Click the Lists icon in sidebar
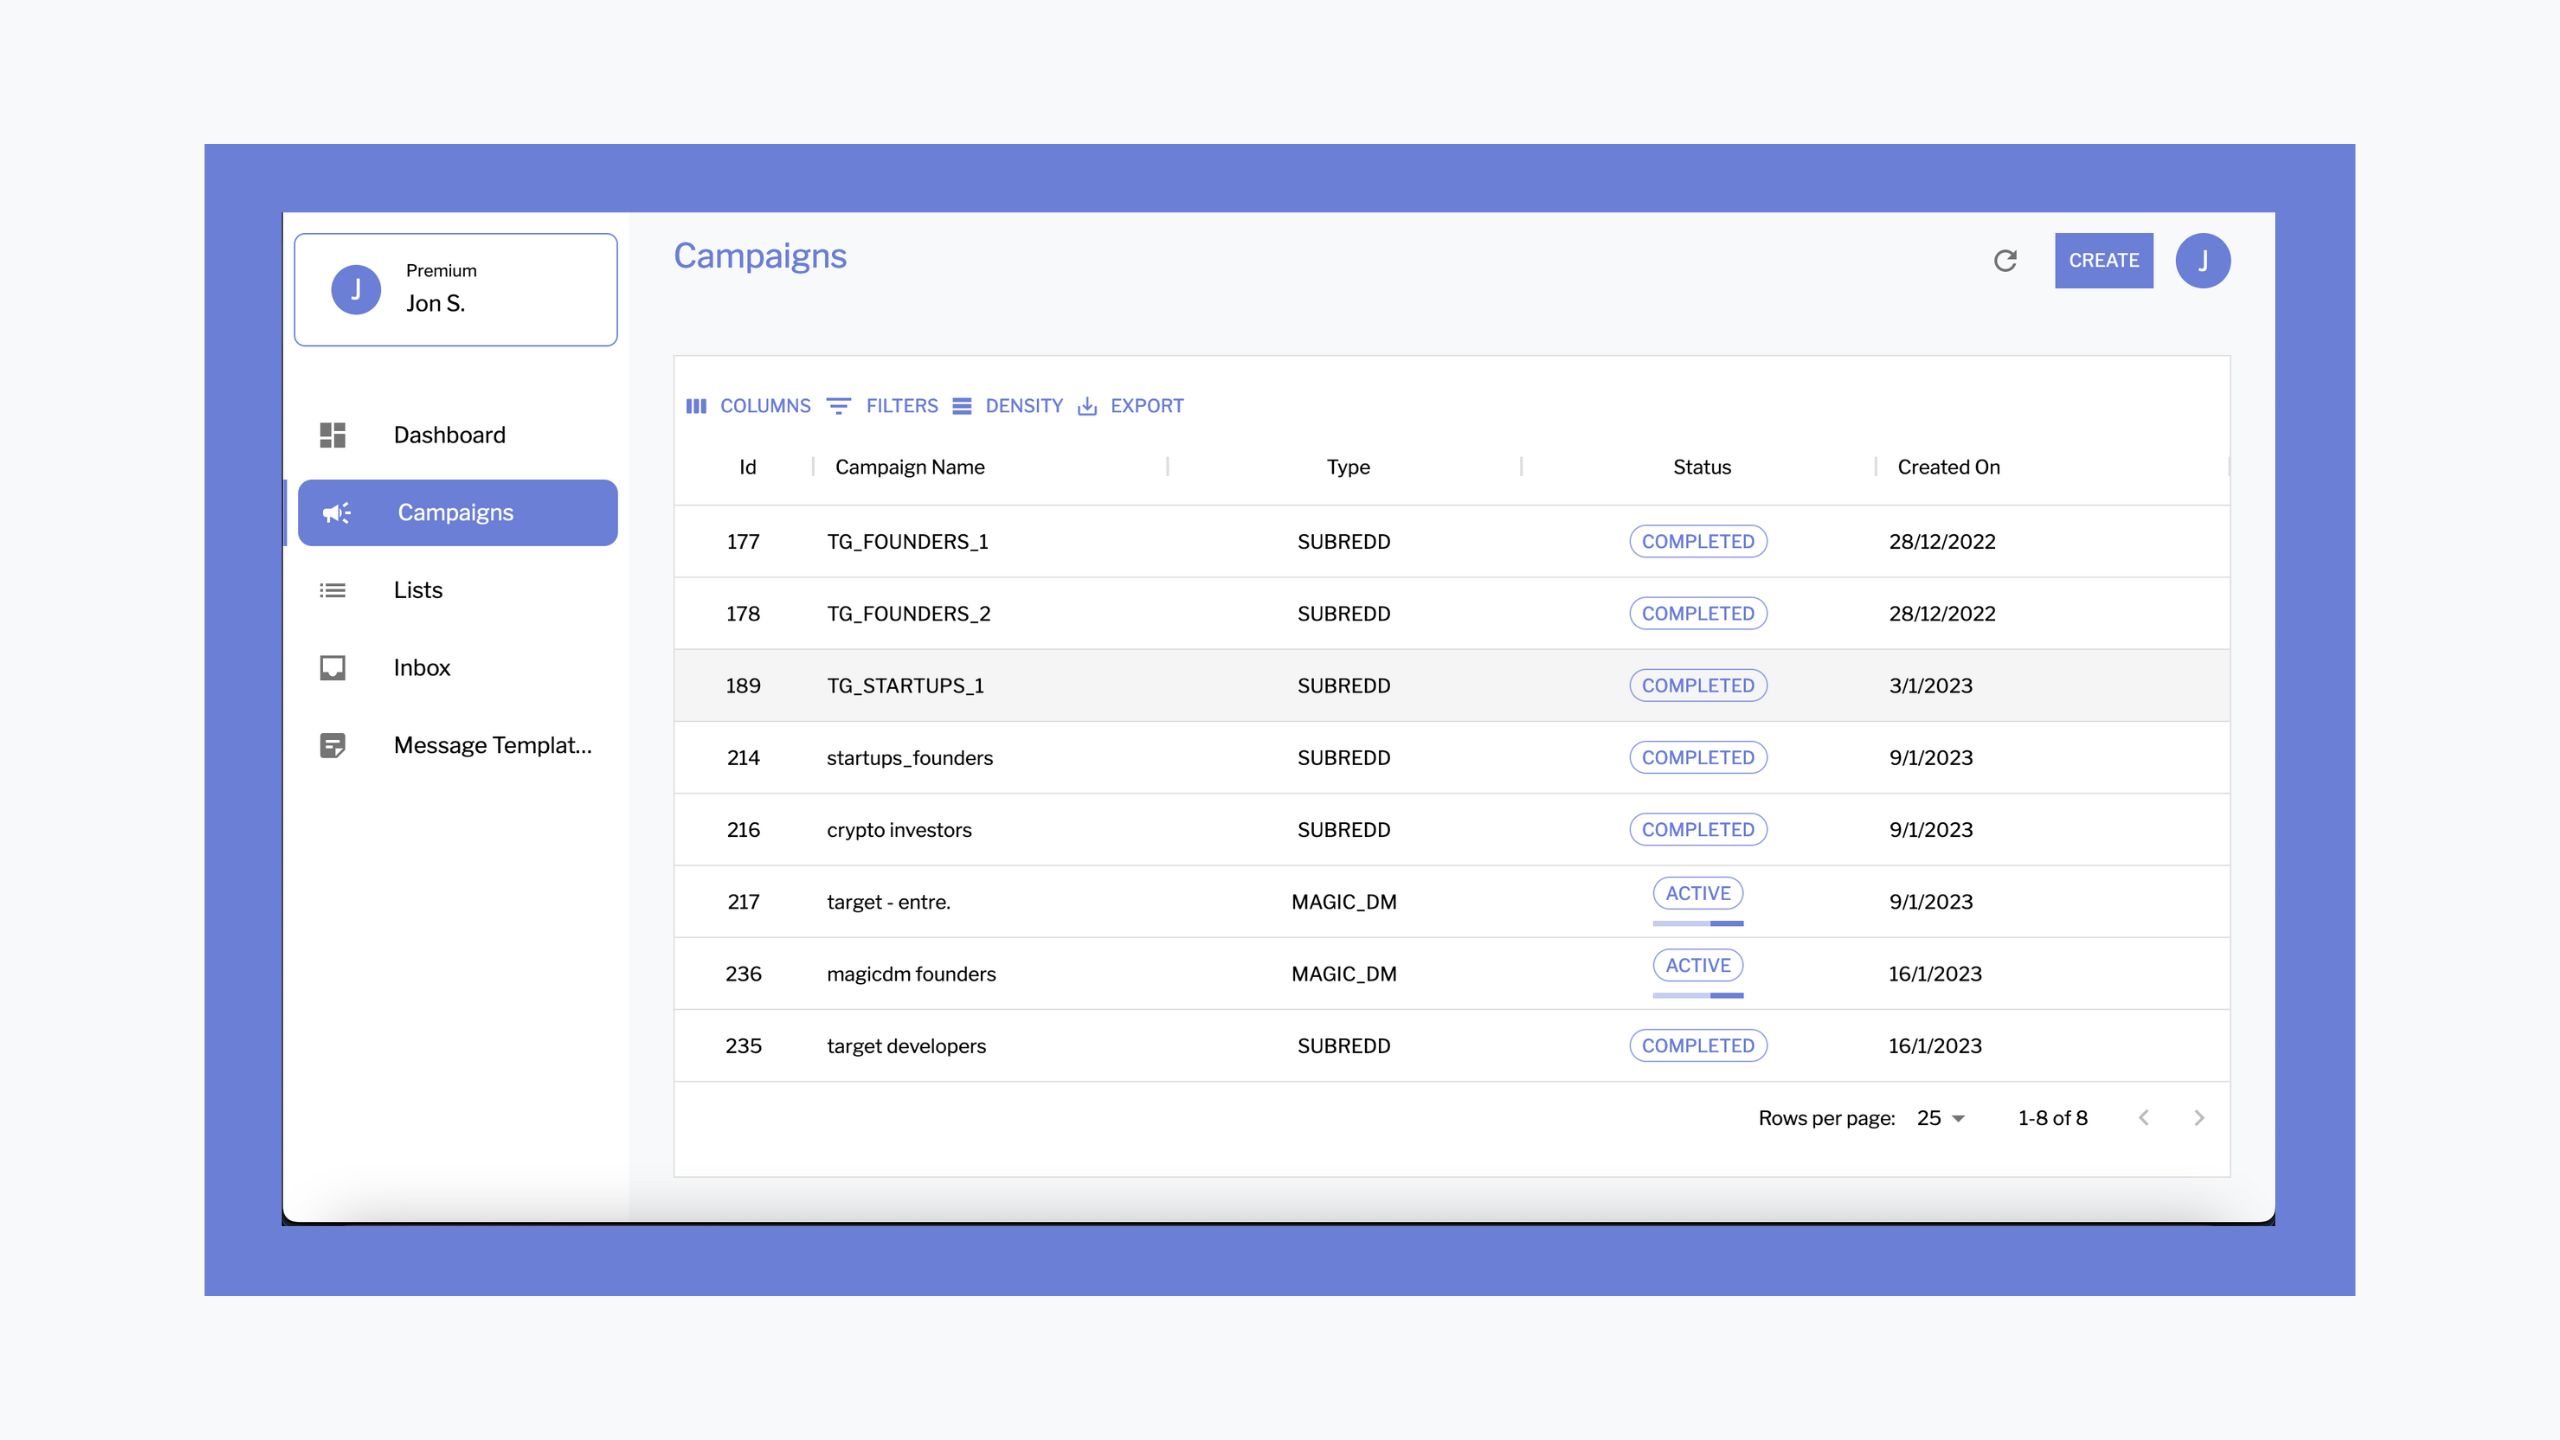Image resolution: width=2560 pixels, height=1440 pixels. click(x=332, y=590)
